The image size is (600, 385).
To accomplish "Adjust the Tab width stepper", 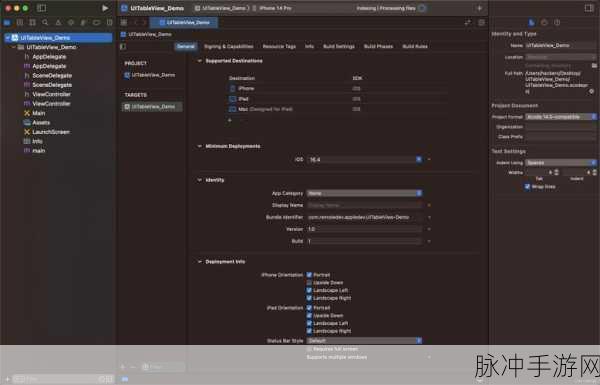I will (x=556, y=173).
